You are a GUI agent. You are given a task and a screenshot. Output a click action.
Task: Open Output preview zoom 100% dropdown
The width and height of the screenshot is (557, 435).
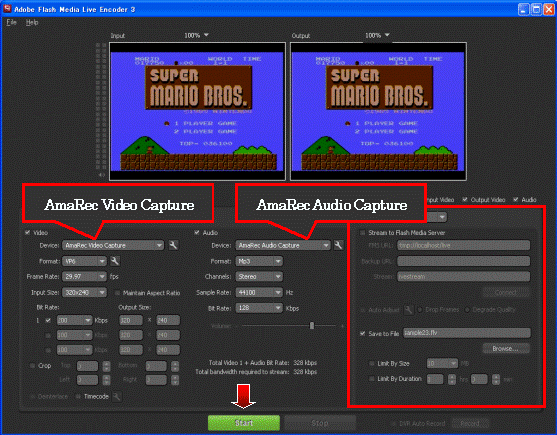click(x=377, y=35)
